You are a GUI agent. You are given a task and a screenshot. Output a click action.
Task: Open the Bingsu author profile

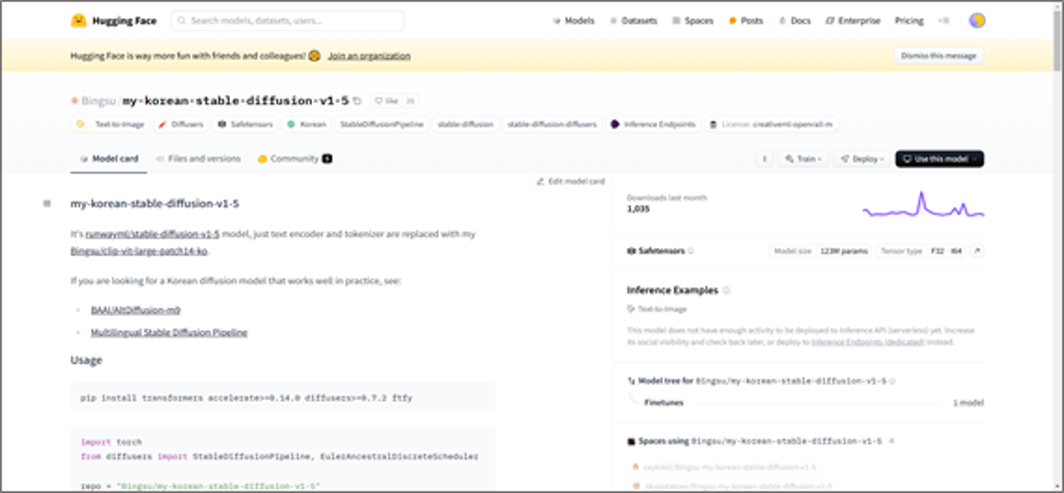click(x=99, y=101)
